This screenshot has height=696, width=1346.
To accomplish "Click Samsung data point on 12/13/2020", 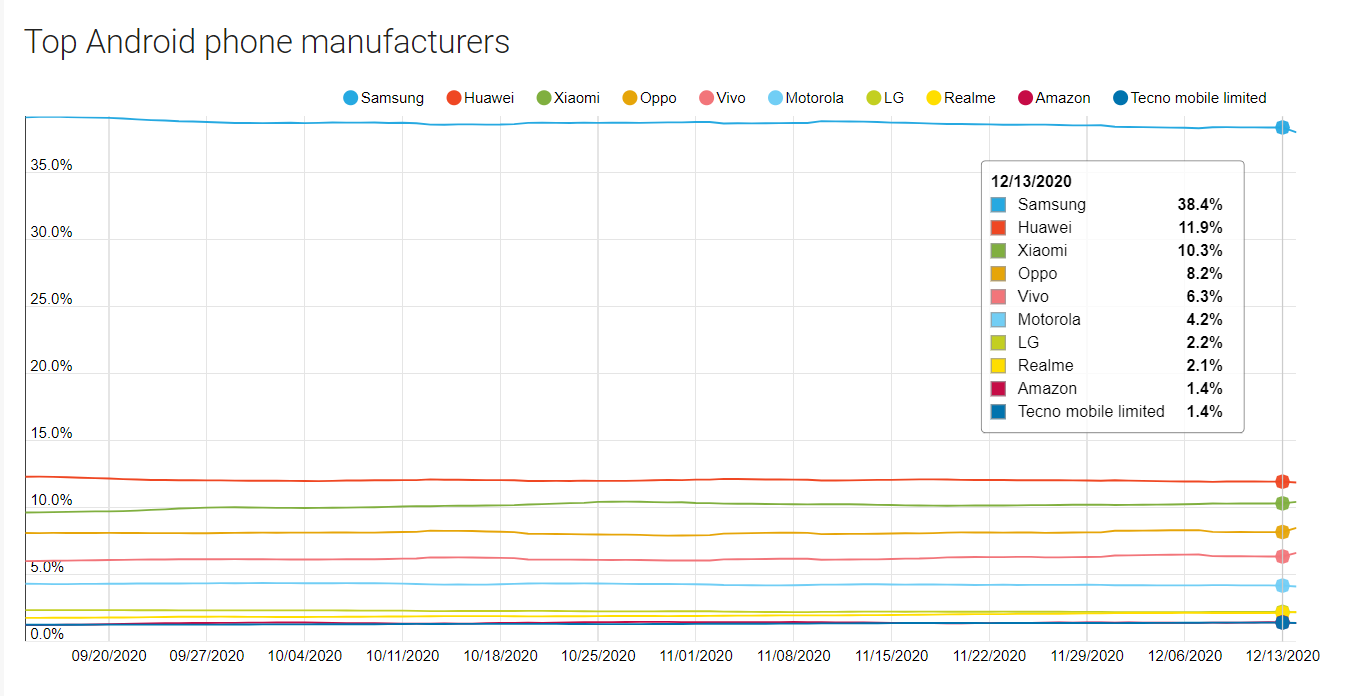I will tap(1282, 127).
